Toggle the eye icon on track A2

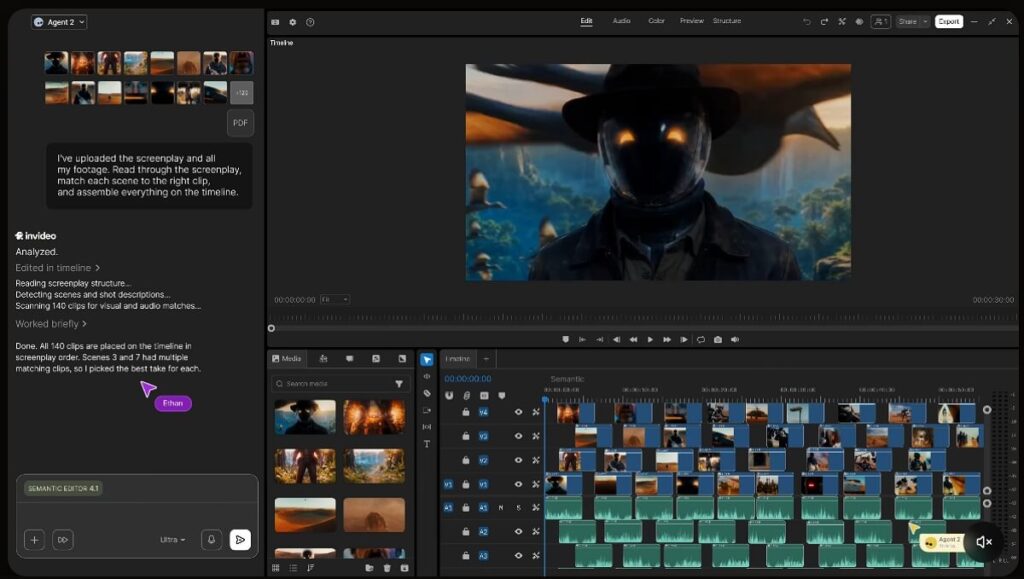pyautogui.click(x=519, y=531)
